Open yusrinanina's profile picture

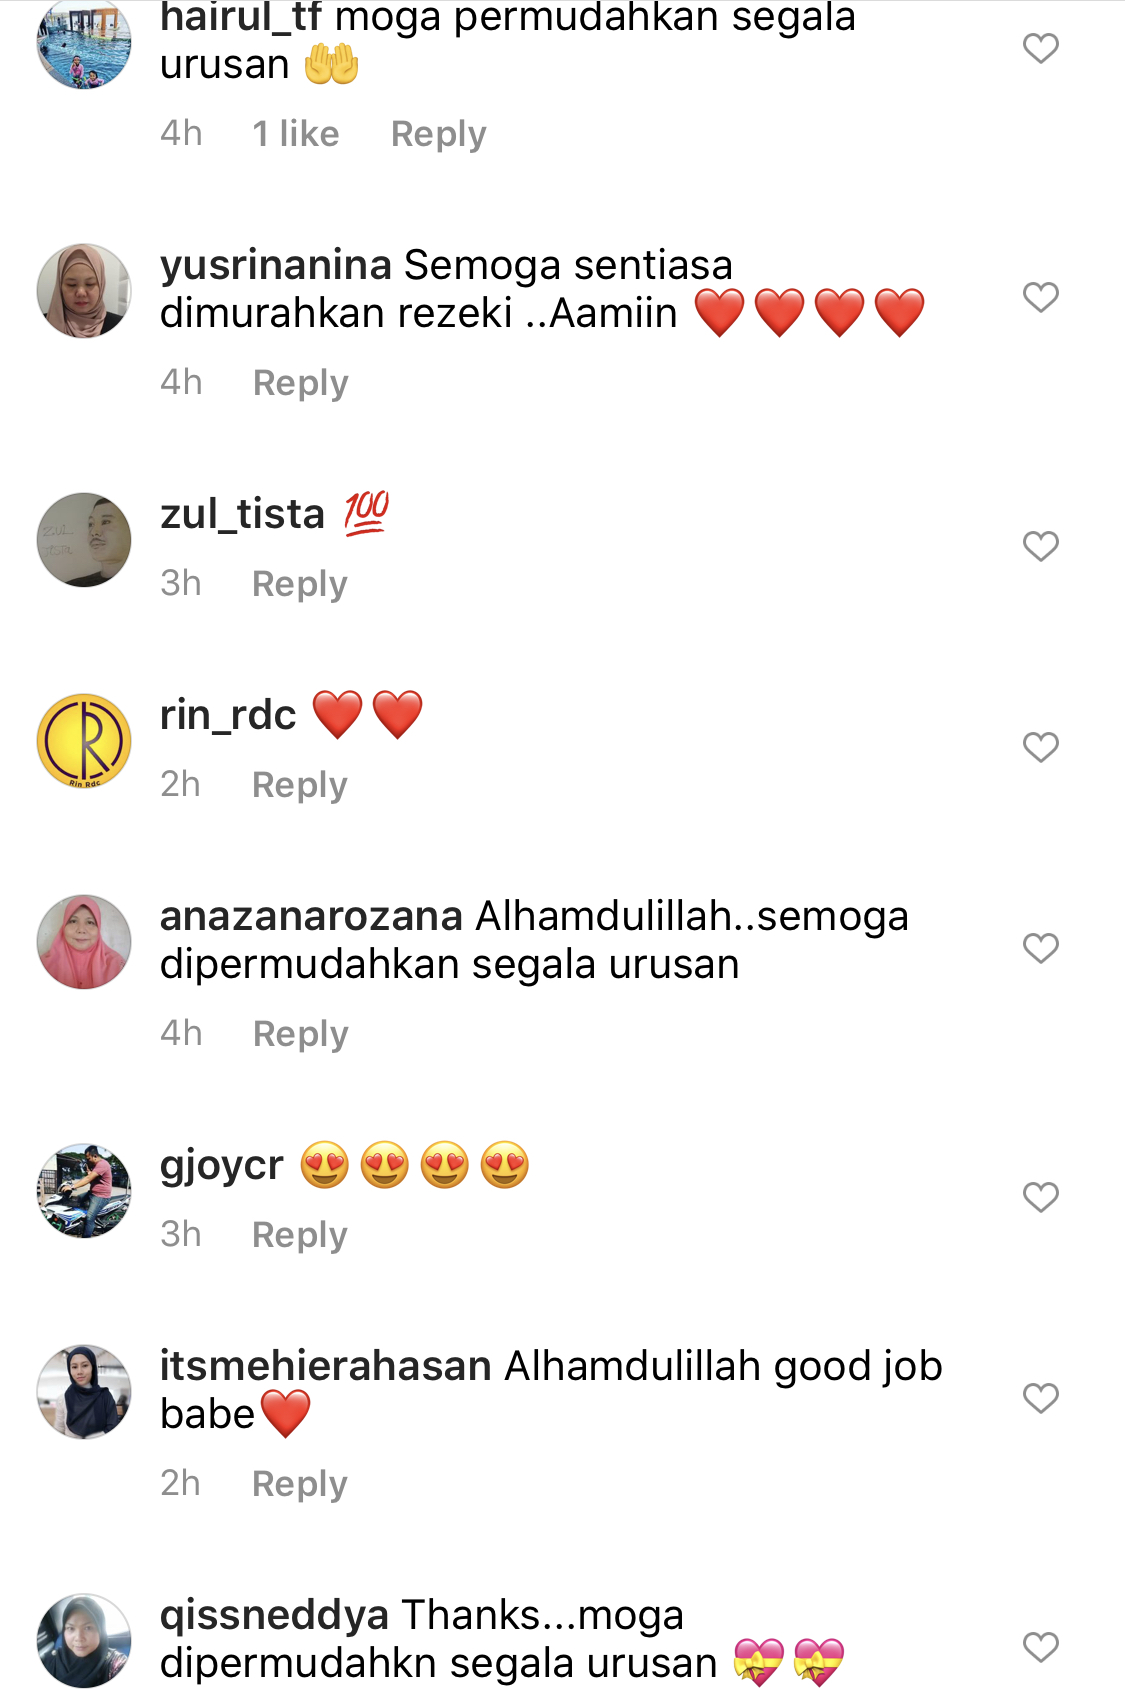tap(84, 291)
